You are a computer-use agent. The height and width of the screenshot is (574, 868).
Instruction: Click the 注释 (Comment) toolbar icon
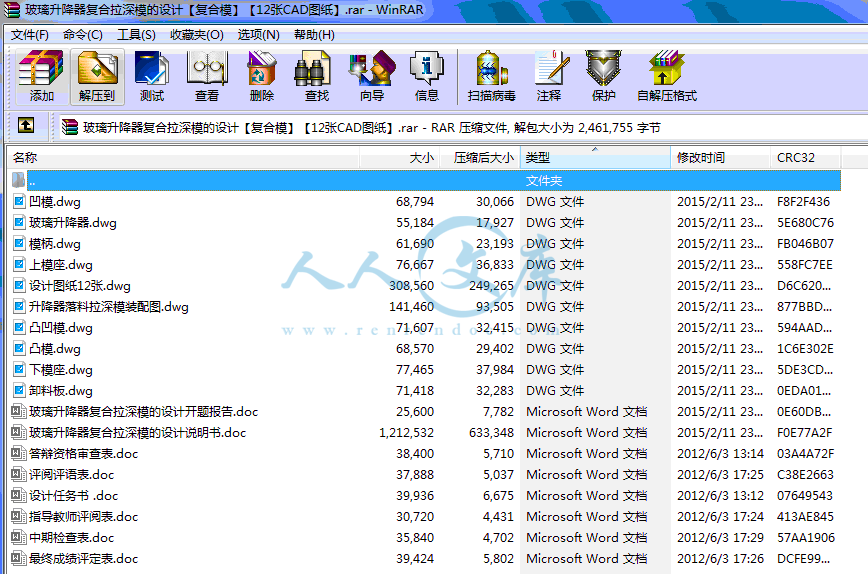pyautogui.click(x=549, y=76)
